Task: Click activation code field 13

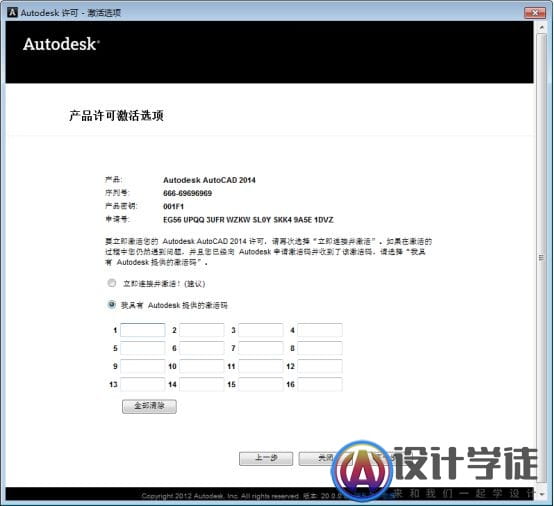Action: point(143,384)
